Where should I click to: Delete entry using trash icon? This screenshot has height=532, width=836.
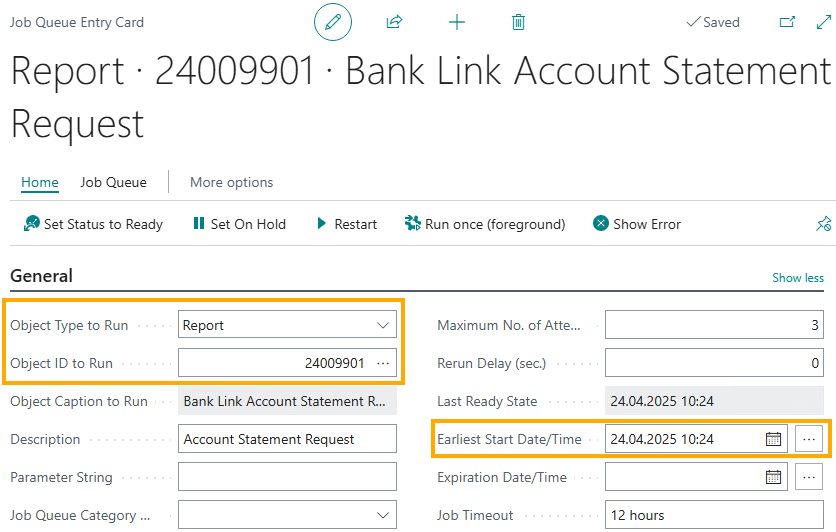click(x=518, y=22)
